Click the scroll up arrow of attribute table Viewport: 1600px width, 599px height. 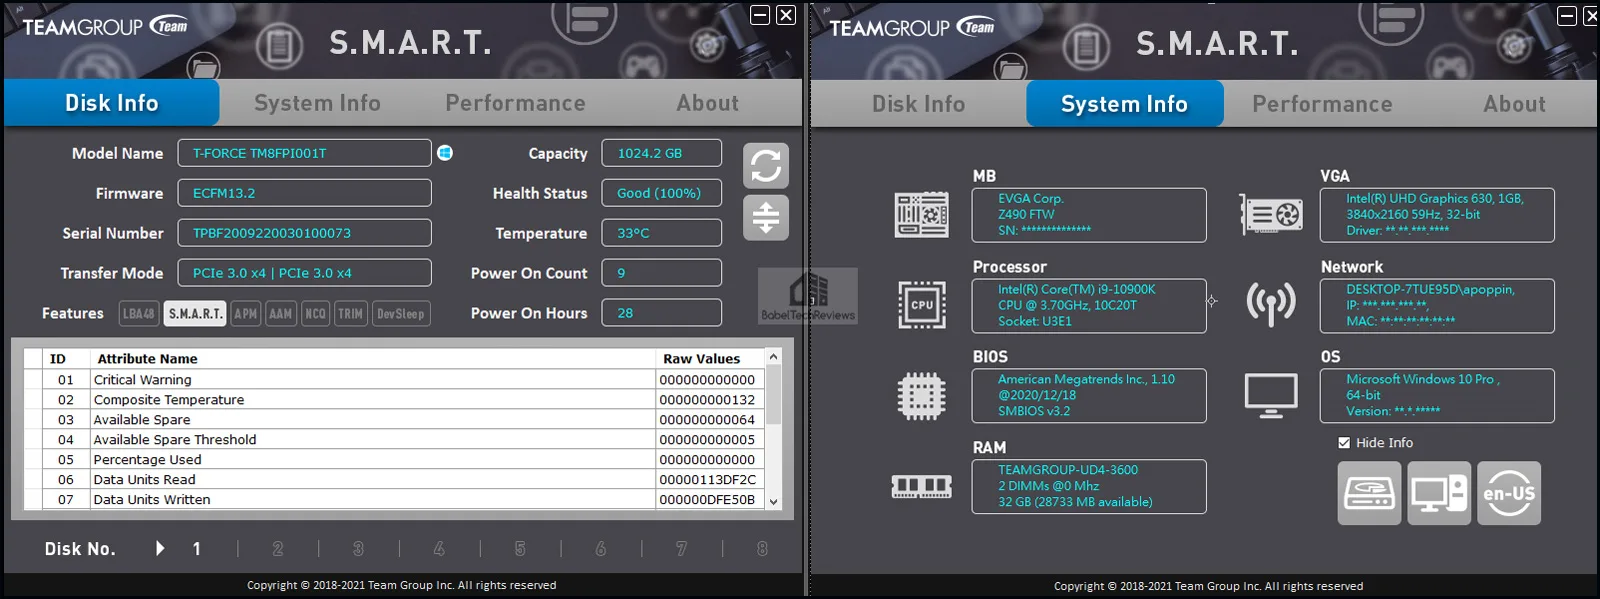coord(773,357)
